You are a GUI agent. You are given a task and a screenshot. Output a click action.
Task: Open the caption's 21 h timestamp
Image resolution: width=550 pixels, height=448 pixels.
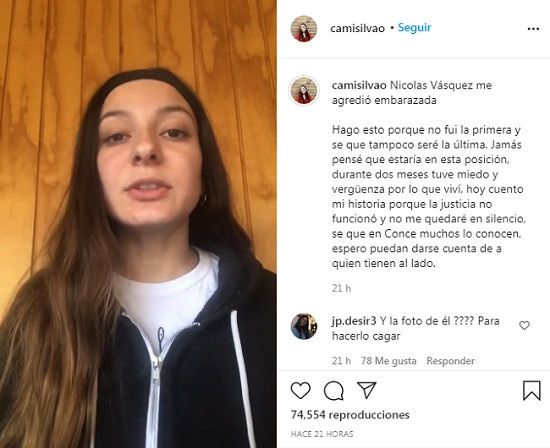point(341,288)
